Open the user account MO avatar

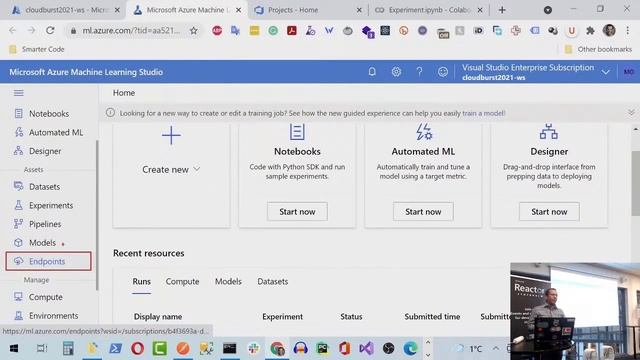click(629, 72)
